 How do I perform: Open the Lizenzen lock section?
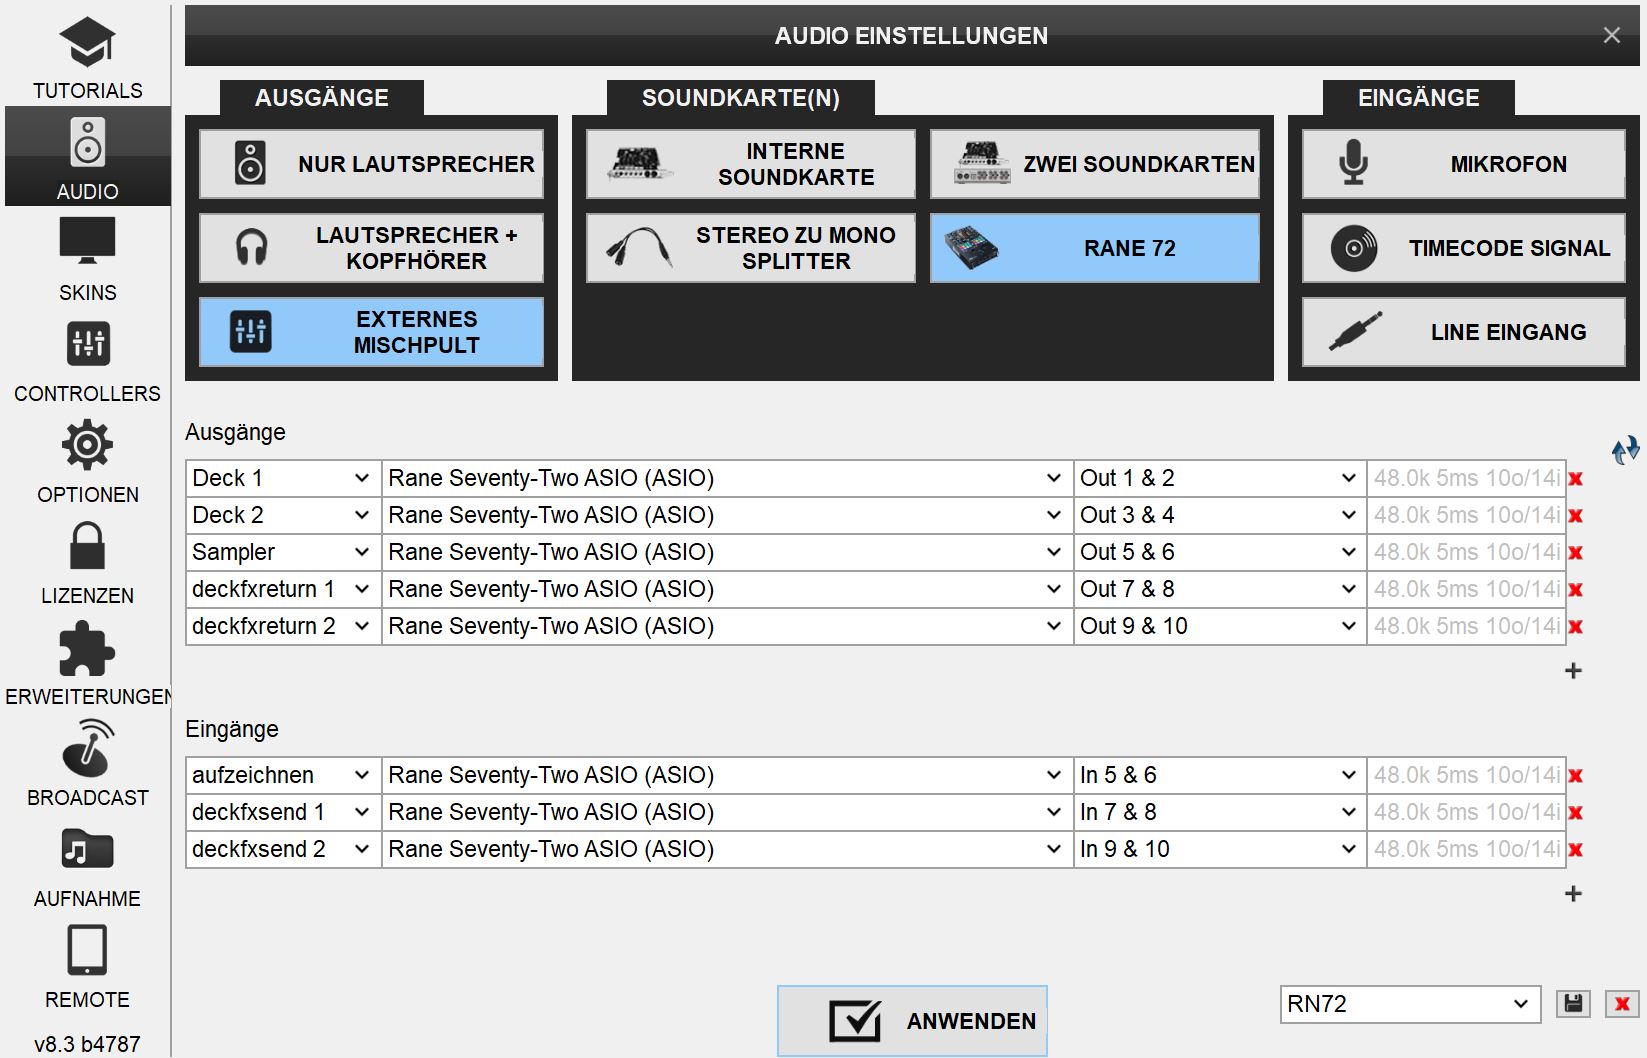87,561
